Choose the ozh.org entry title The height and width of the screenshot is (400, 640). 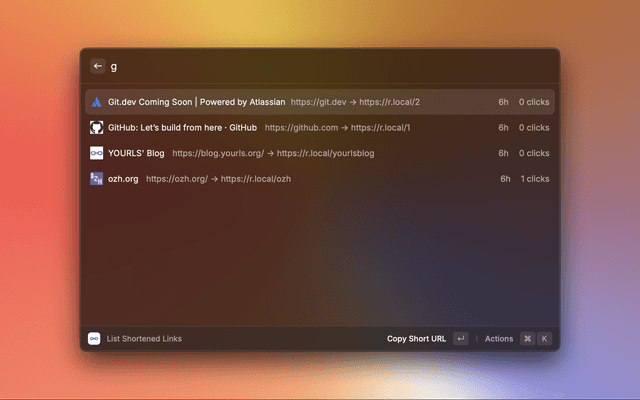click(x=123, y=179)
